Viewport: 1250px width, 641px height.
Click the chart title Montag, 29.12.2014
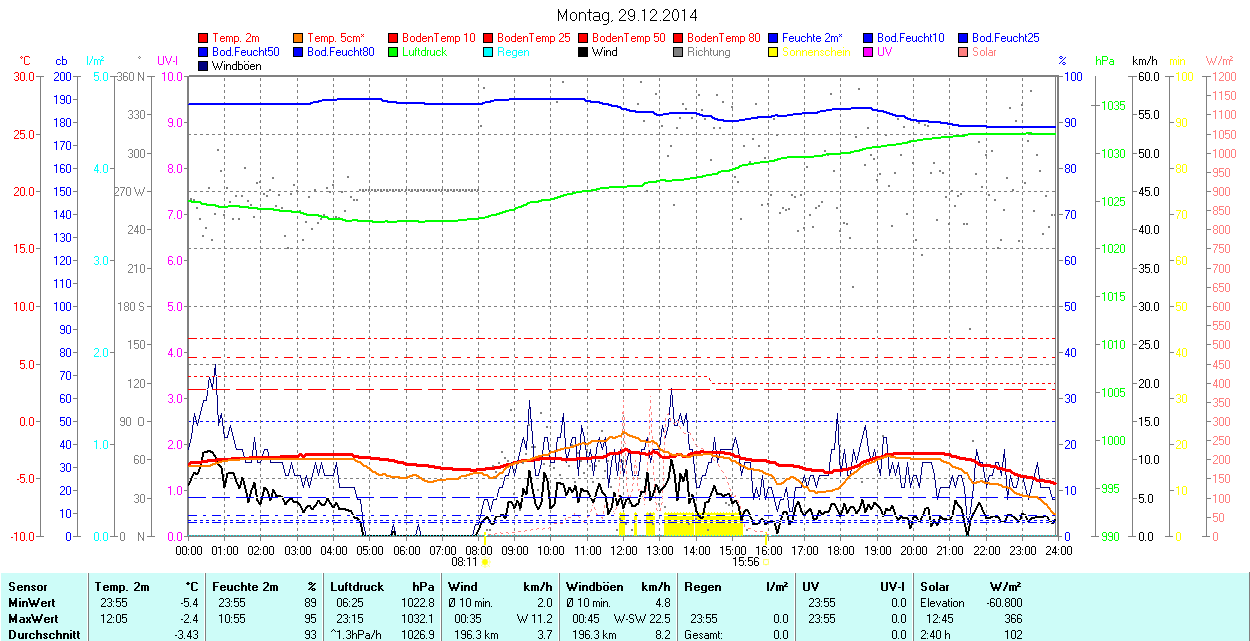[x=626, y=15]
